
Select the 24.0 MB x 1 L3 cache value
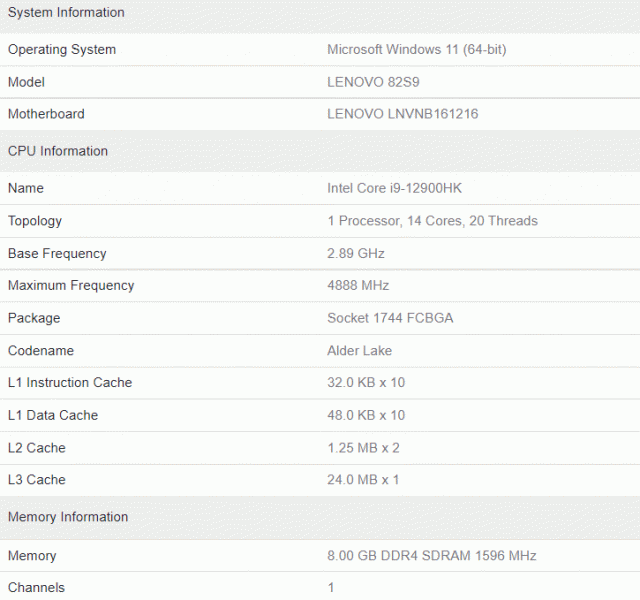coord(363,480)
